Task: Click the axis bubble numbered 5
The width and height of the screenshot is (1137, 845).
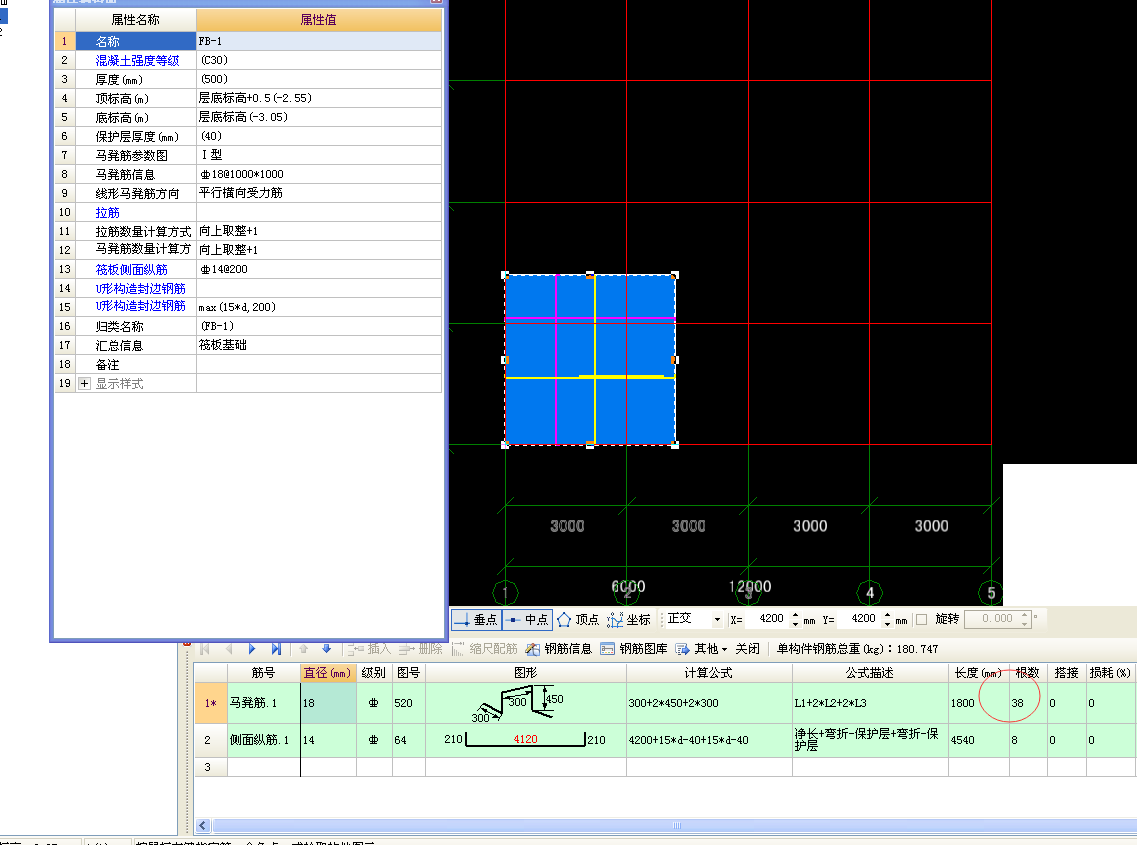Action: tap(991, 593)
